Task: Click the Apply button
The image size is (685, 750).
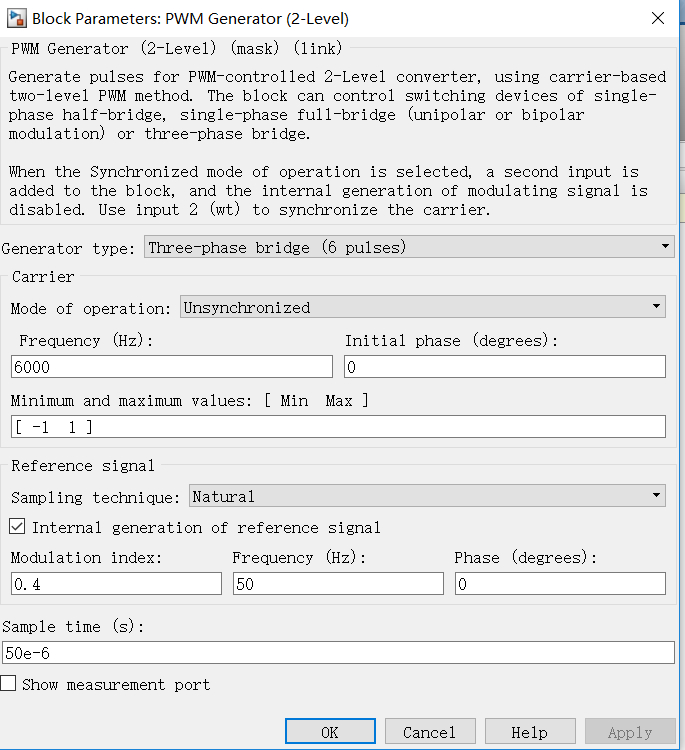Action: [x=629, y=732]
